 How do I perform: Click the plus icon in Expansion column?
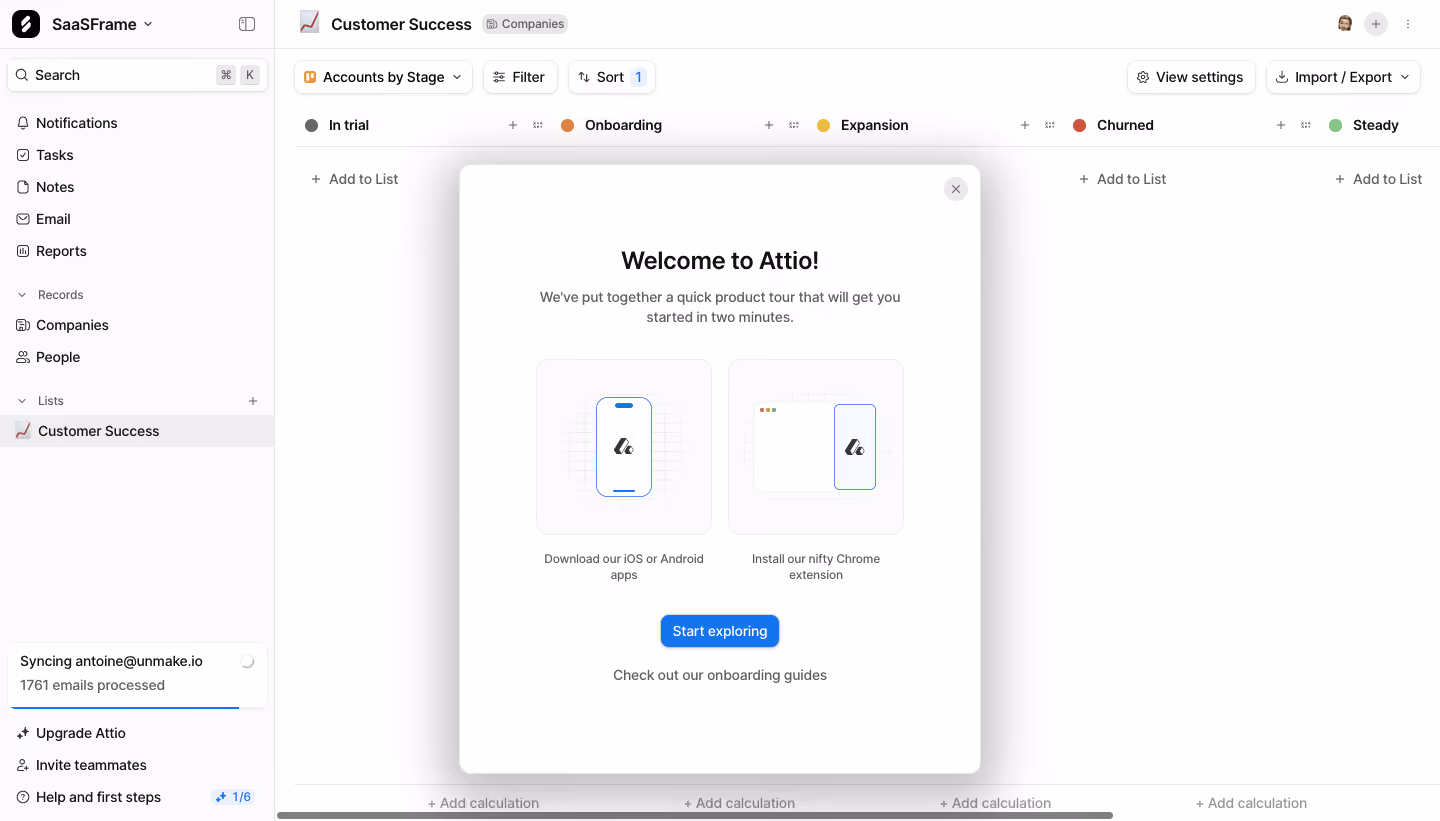point(1025,125)
